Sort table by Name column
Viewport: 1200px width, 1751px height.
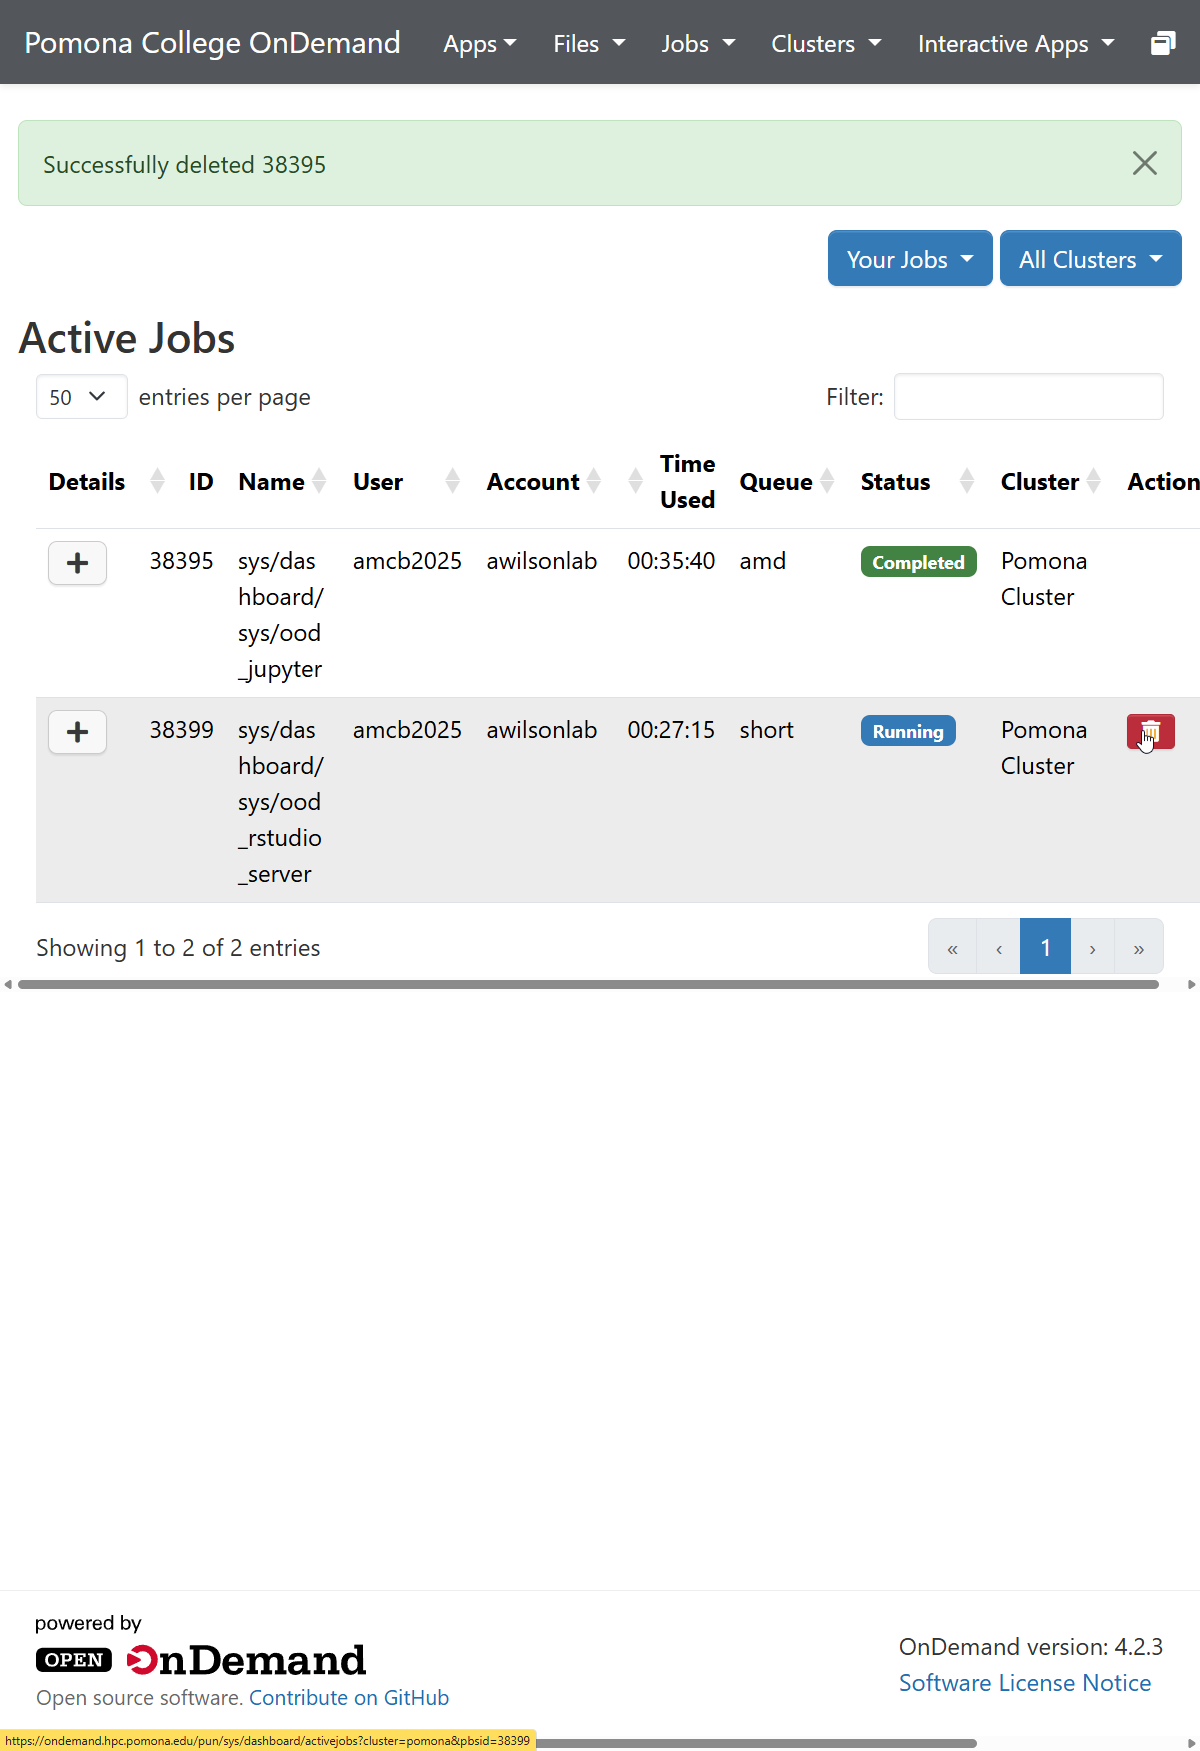click(282, 481)
